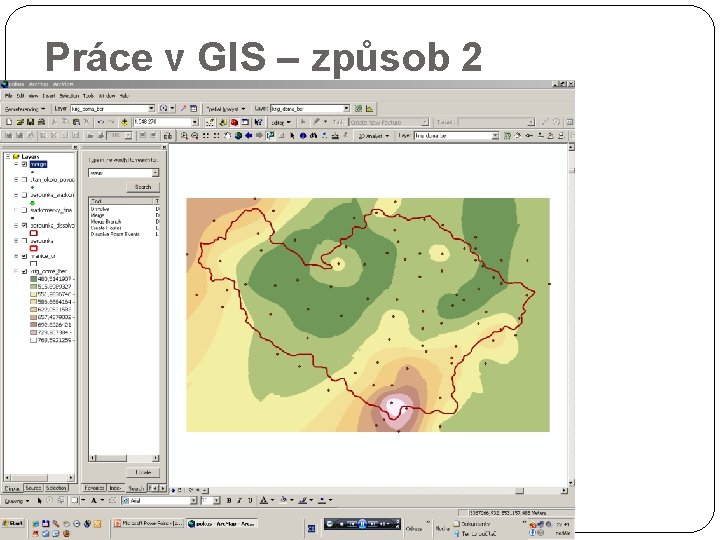Screen dimensions: 720x540
Task: Switch to the Index tab in ArcToolbox
Action: point(115,488)
